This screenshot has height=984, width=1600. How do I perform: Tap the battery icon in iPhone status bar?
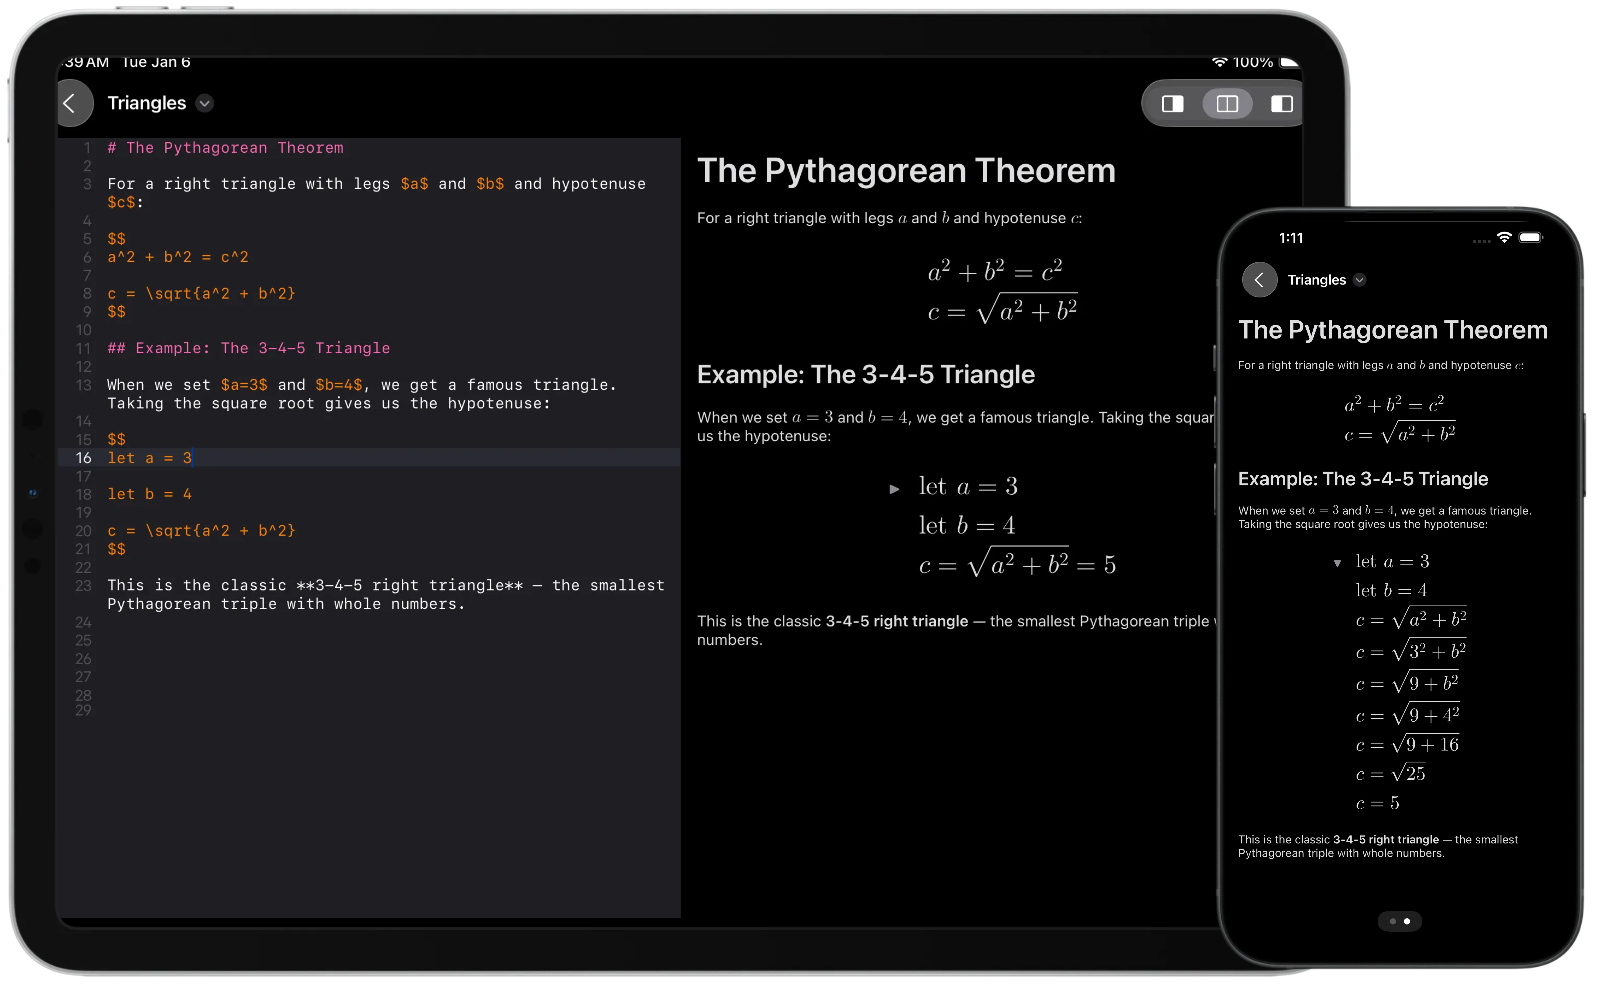(1530, 238)
